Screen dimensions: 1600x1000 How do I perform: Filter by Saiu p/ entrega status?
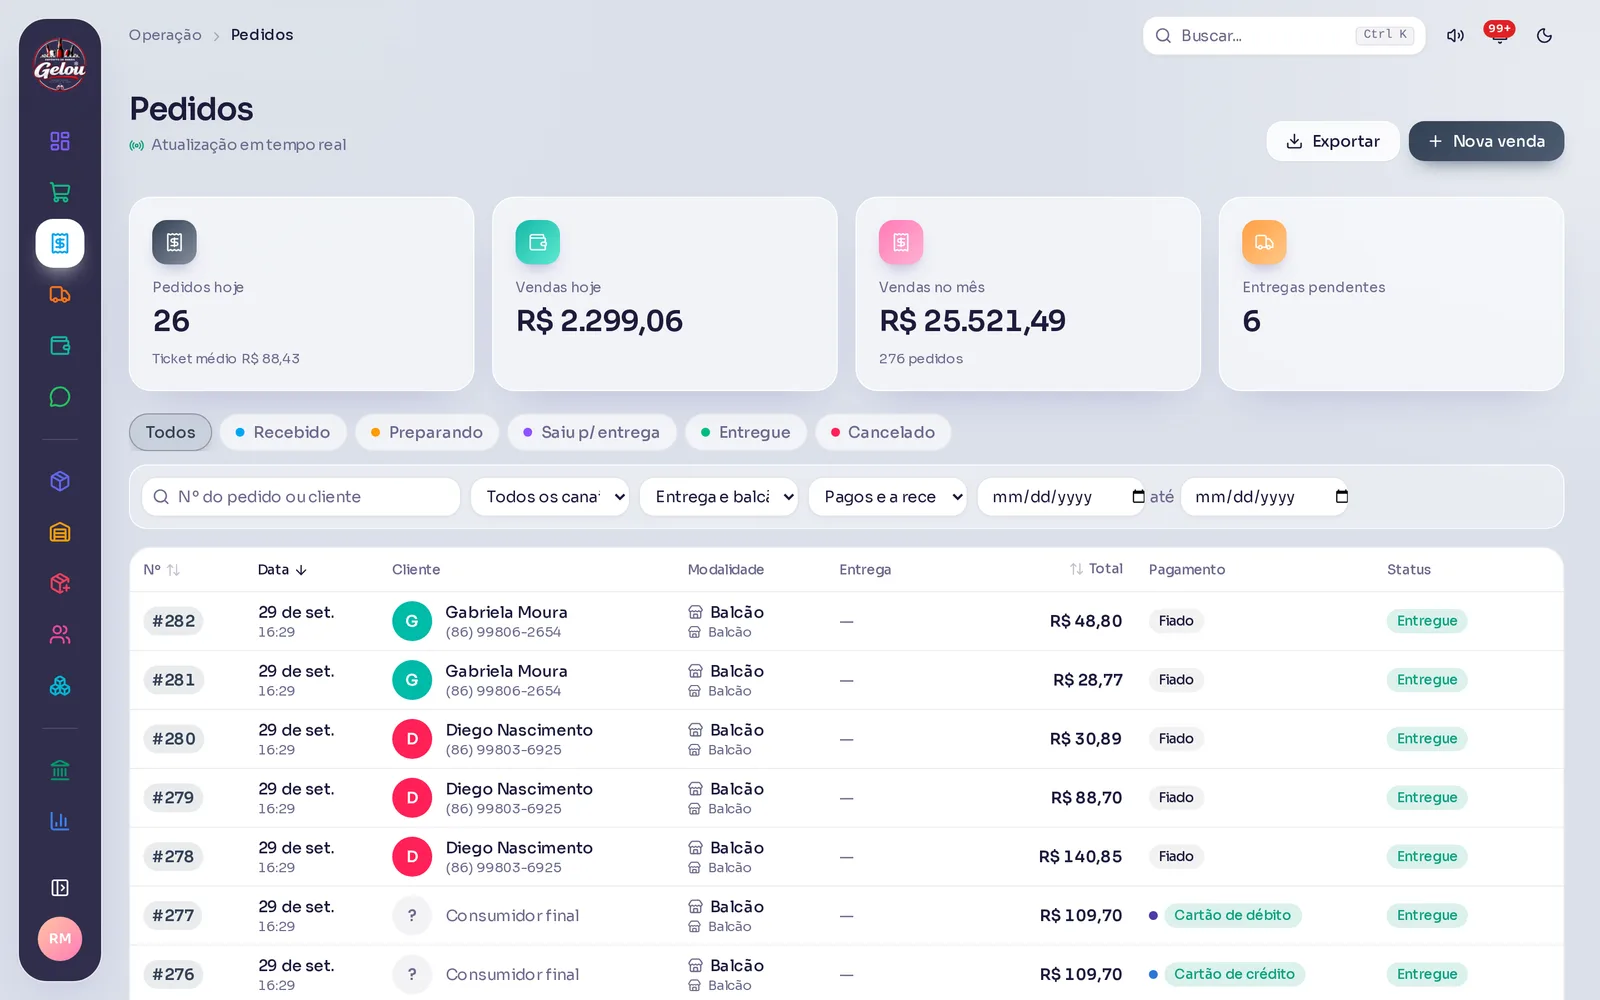592,433
